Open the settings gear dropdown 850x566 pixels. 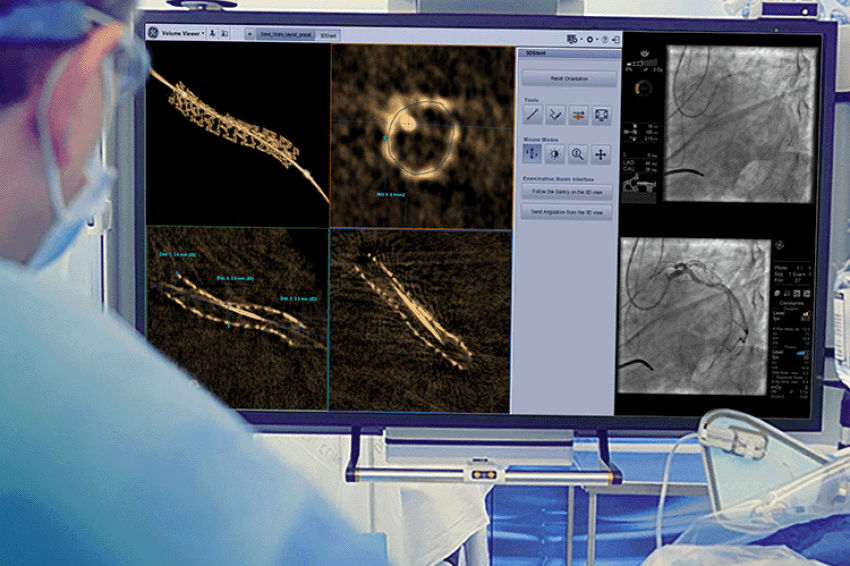pos(591,40)
